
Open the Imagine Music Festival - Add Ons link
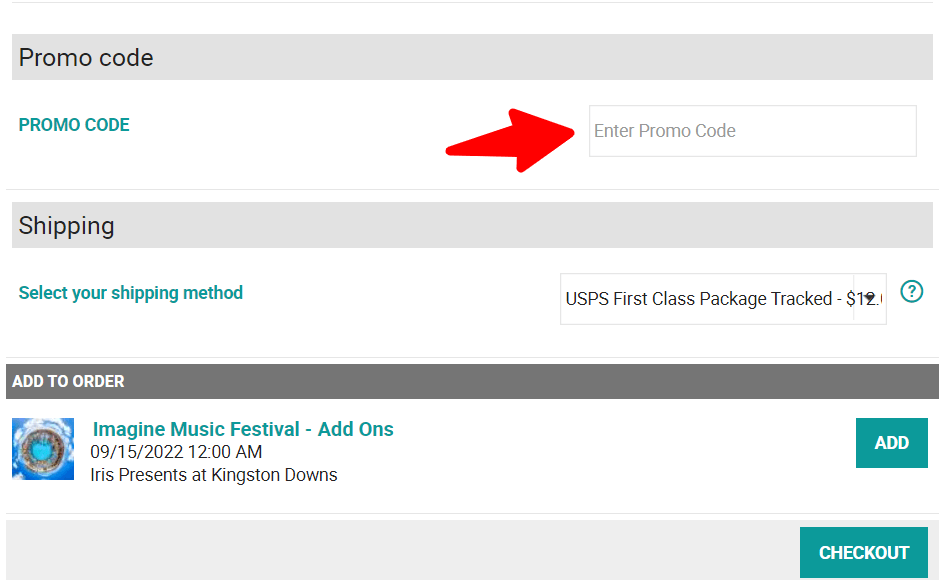tap(243, 429)
